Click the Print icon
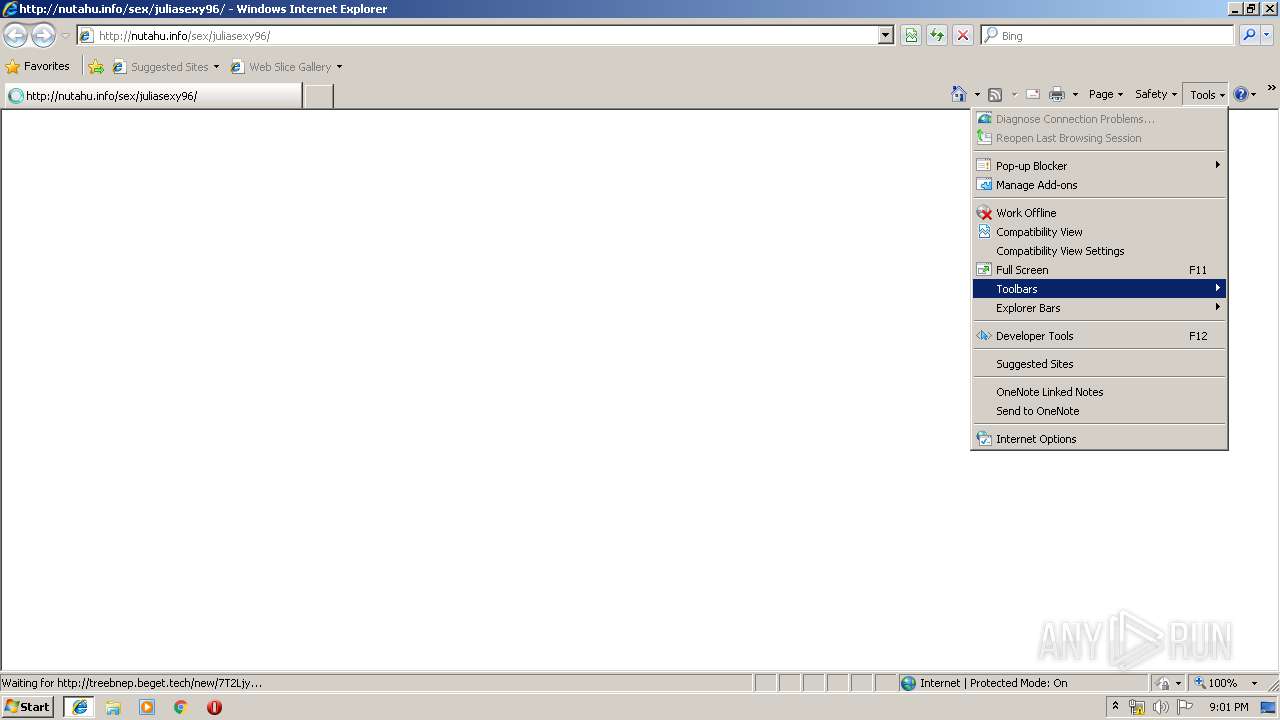Screen dimensions: 1280x720 coord(1057,95)
